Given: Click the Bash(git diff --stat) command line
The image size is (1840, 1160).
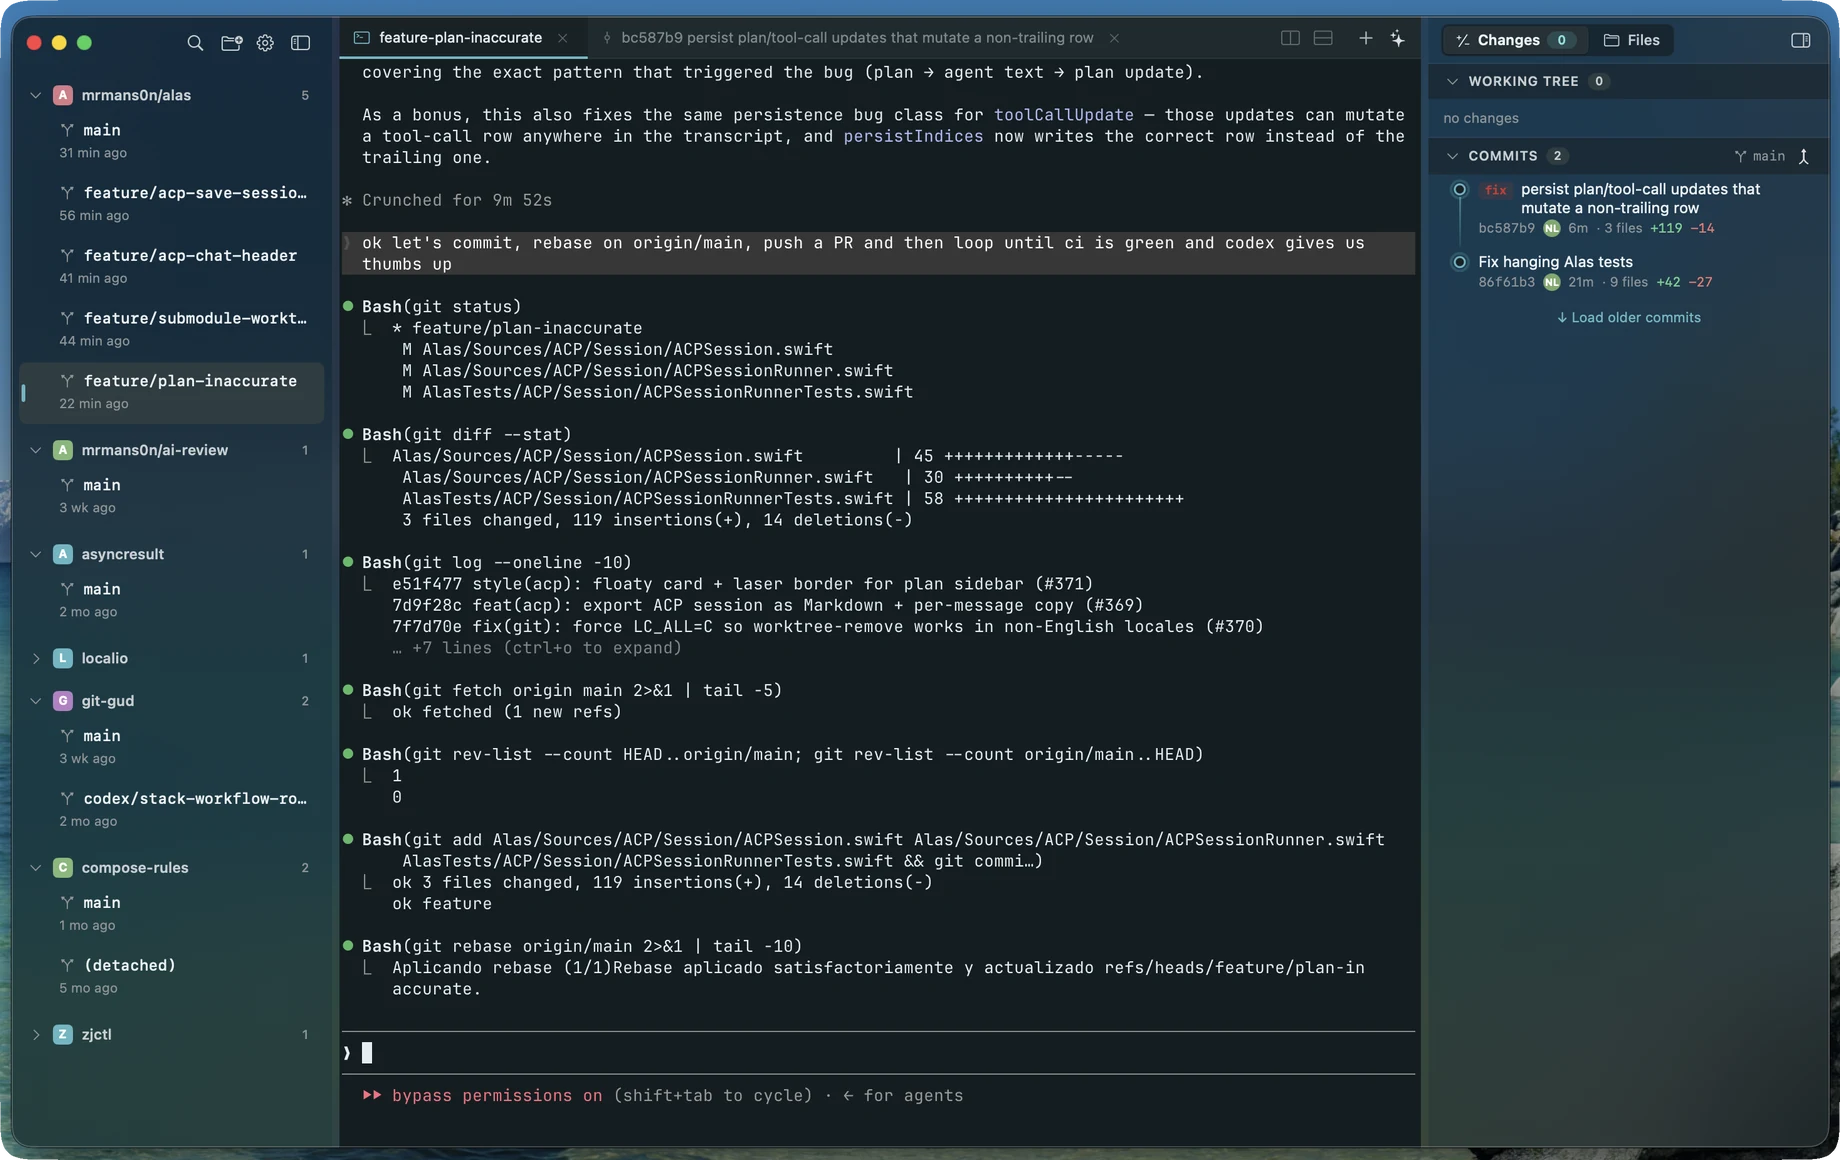Looking at the screenshot, I should (x=466, y=435).
